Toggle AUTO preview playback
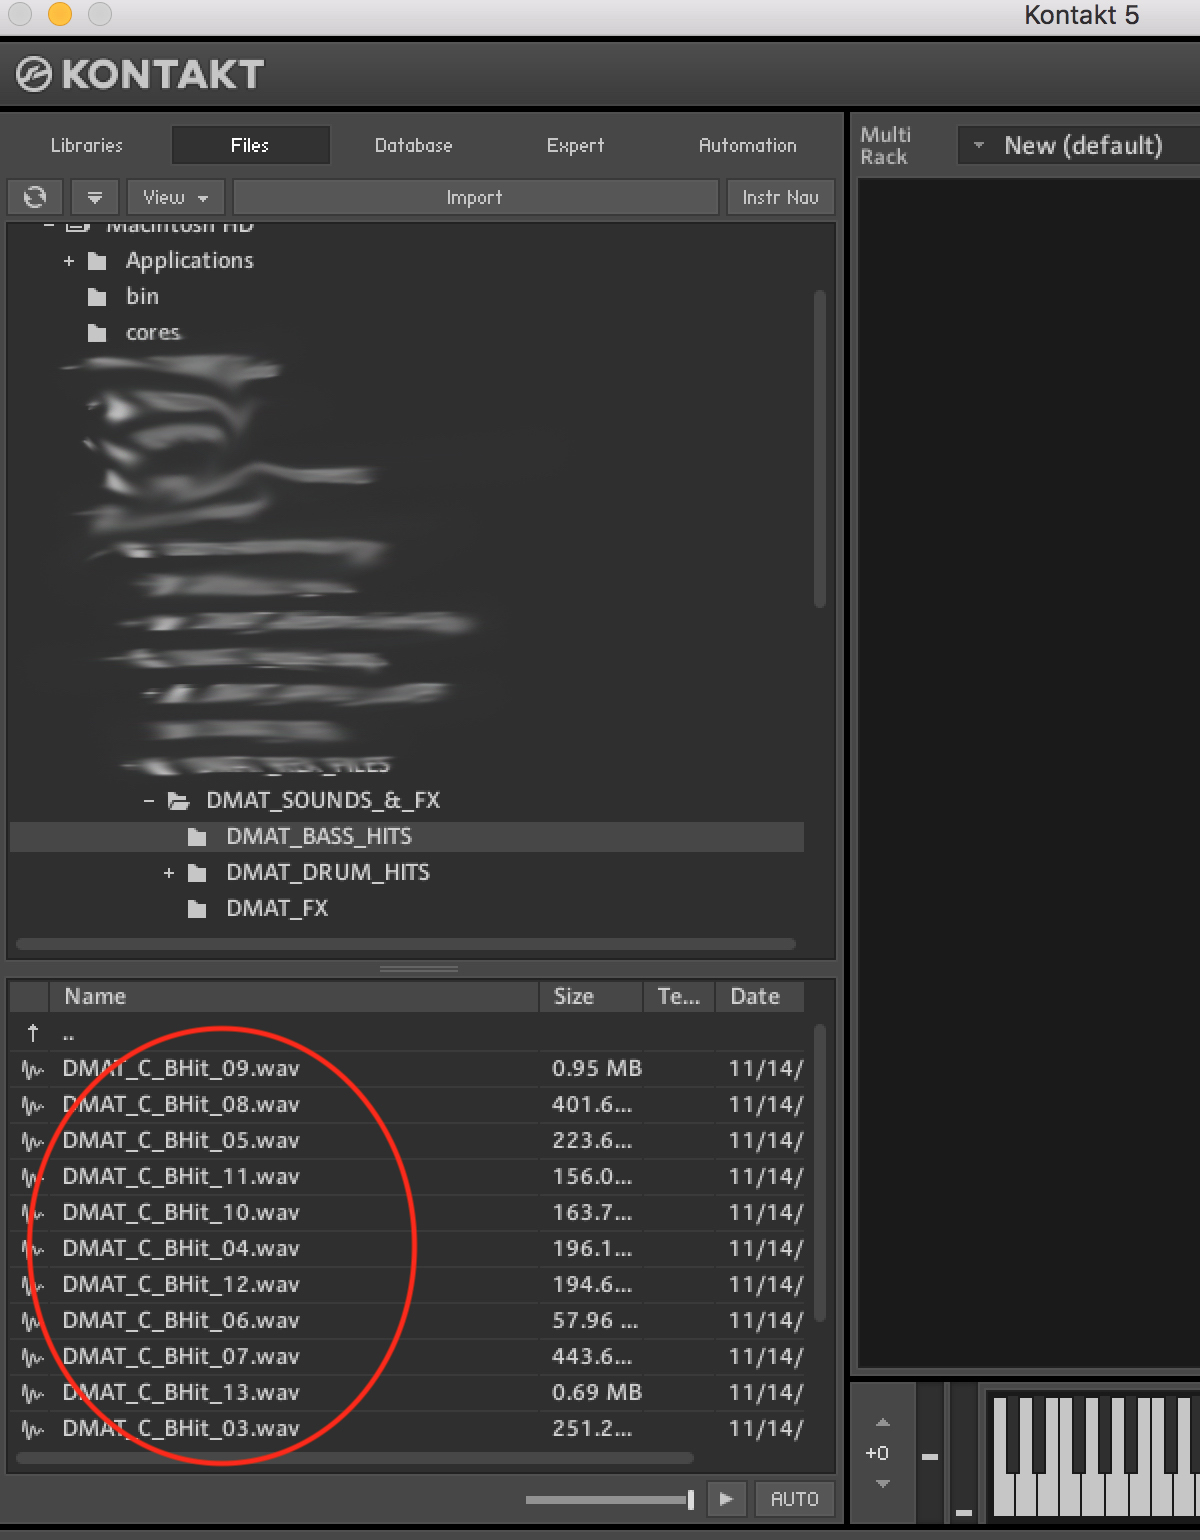The height and width of the screenshot is (1540, 1200). [795, 1499]
